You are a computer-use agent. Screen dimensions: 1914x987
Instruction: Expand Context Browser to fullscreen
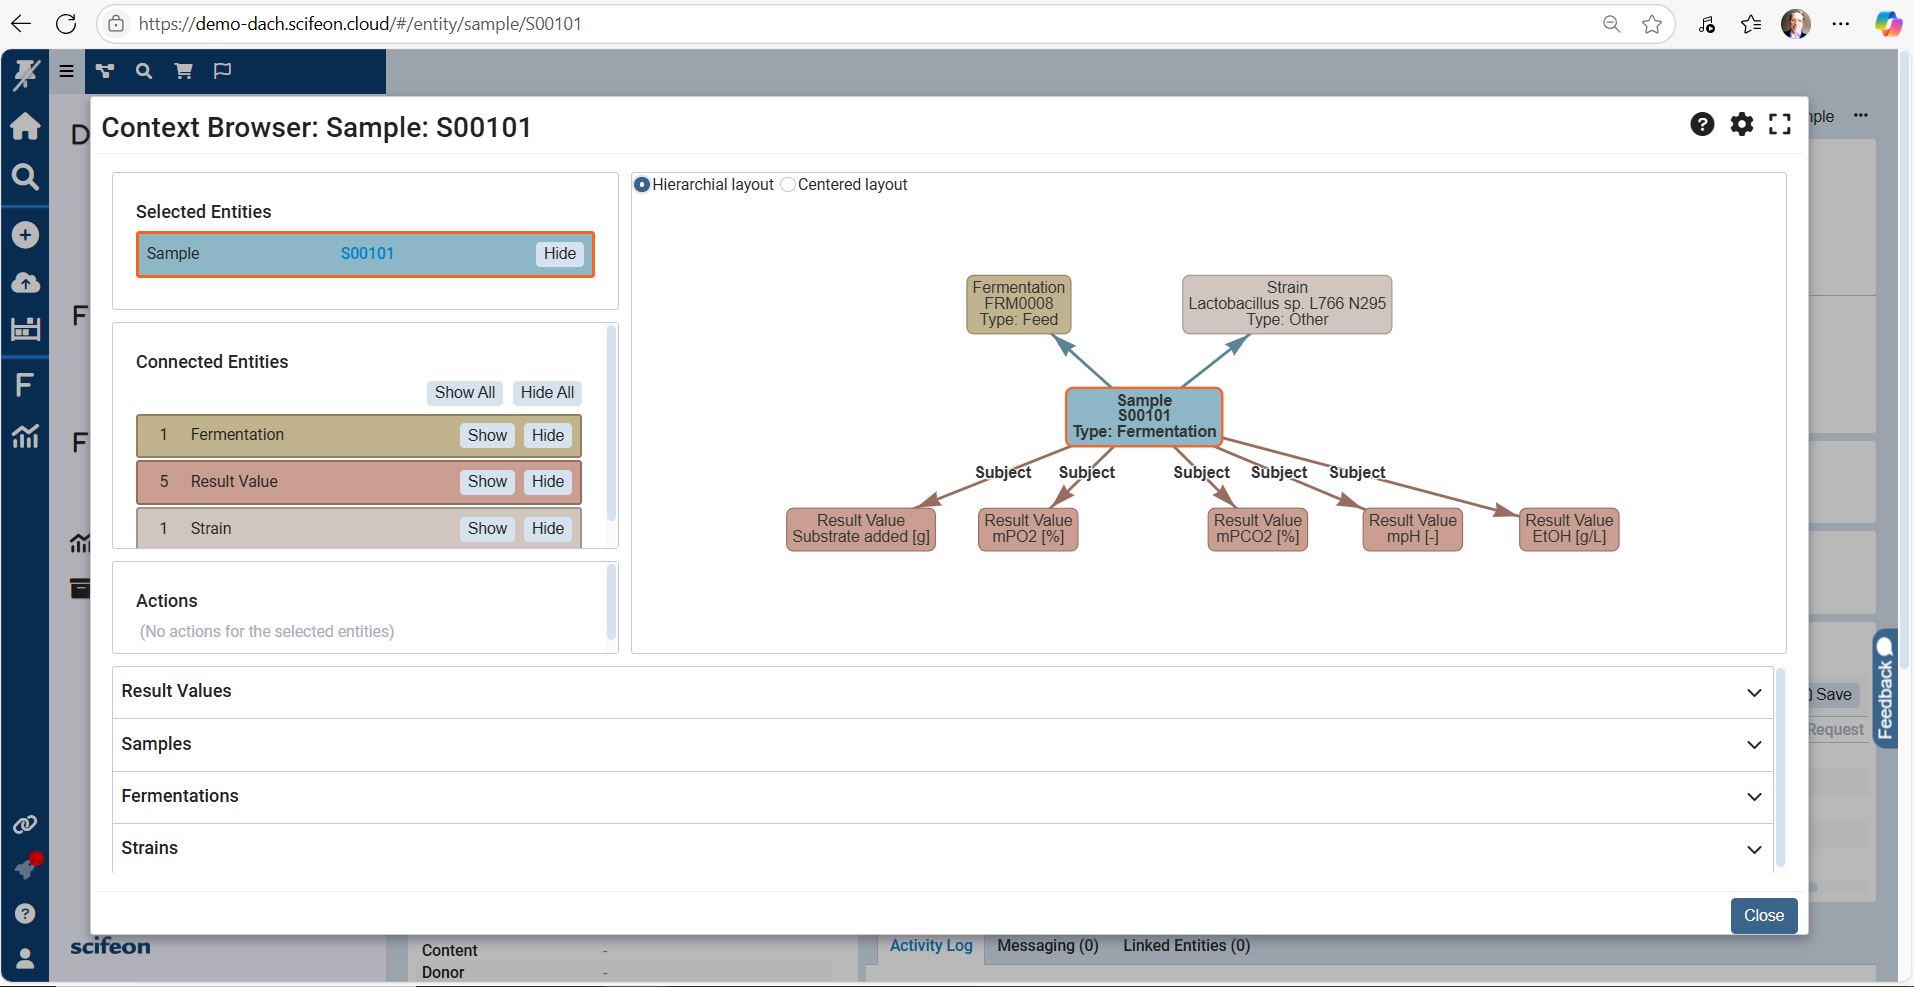tap(1780, 124)
